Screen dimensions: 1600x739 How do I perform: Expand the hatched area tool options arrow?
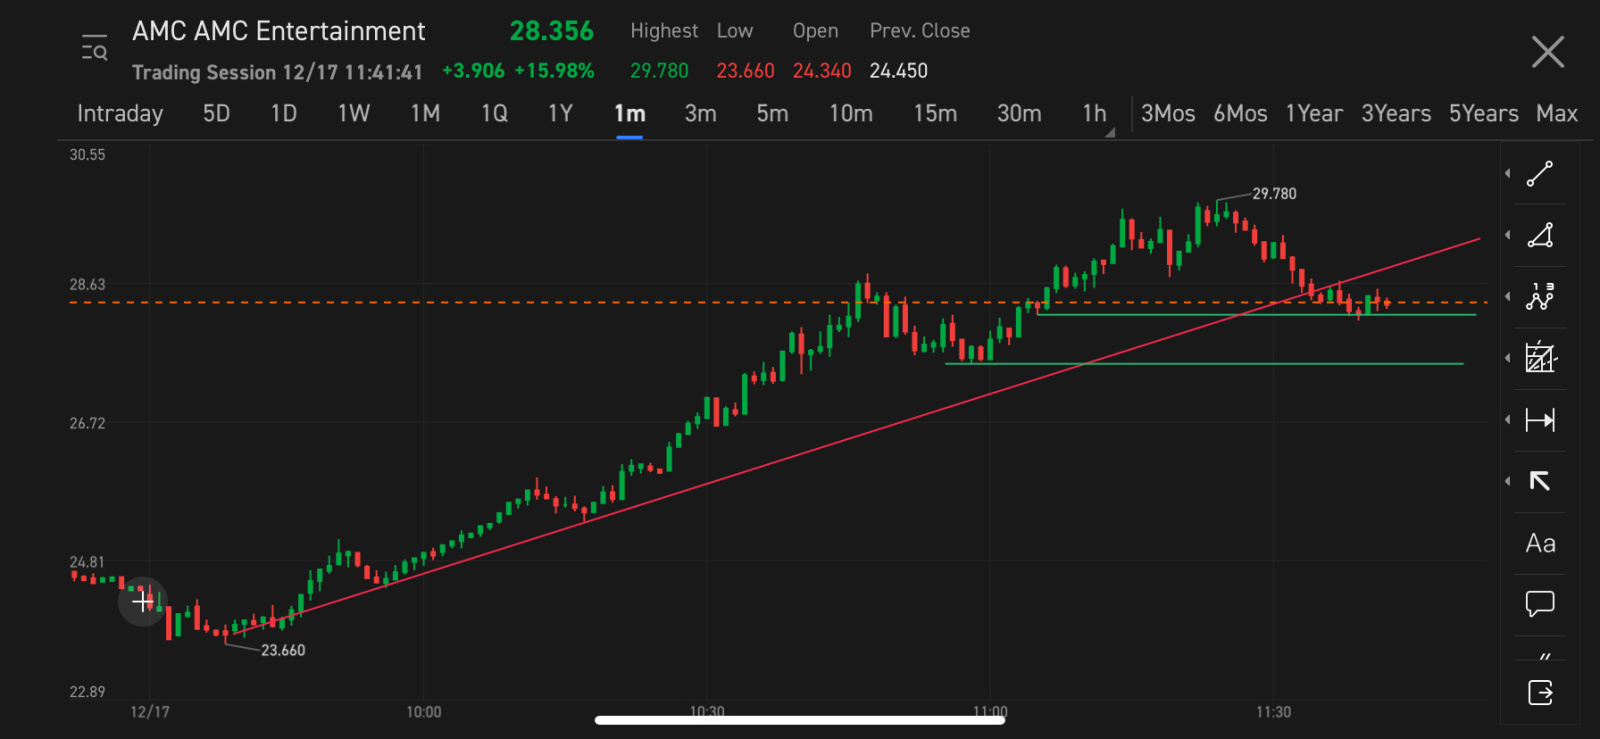pyautogui.click(x=1508, y=358)
